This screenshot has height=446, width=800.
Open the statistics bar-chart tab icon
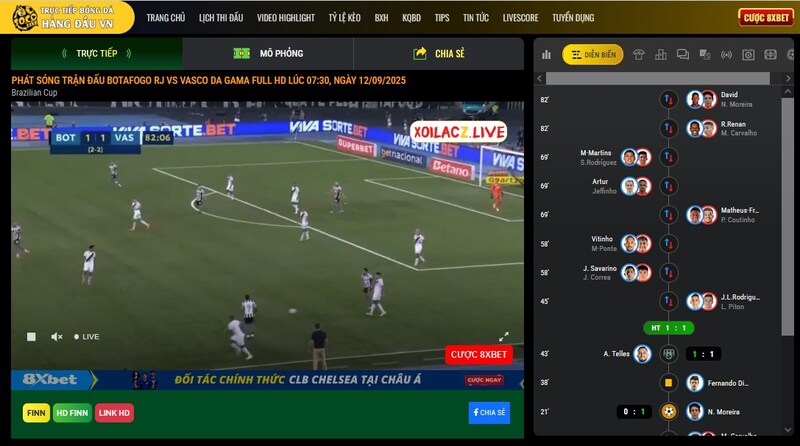(546, 55)
